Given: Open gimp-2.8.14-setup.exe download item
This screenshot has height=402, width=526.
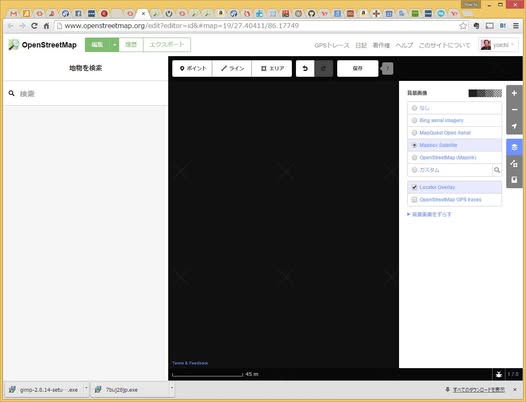Looking at the screenshot, I should tap(44, 390).
